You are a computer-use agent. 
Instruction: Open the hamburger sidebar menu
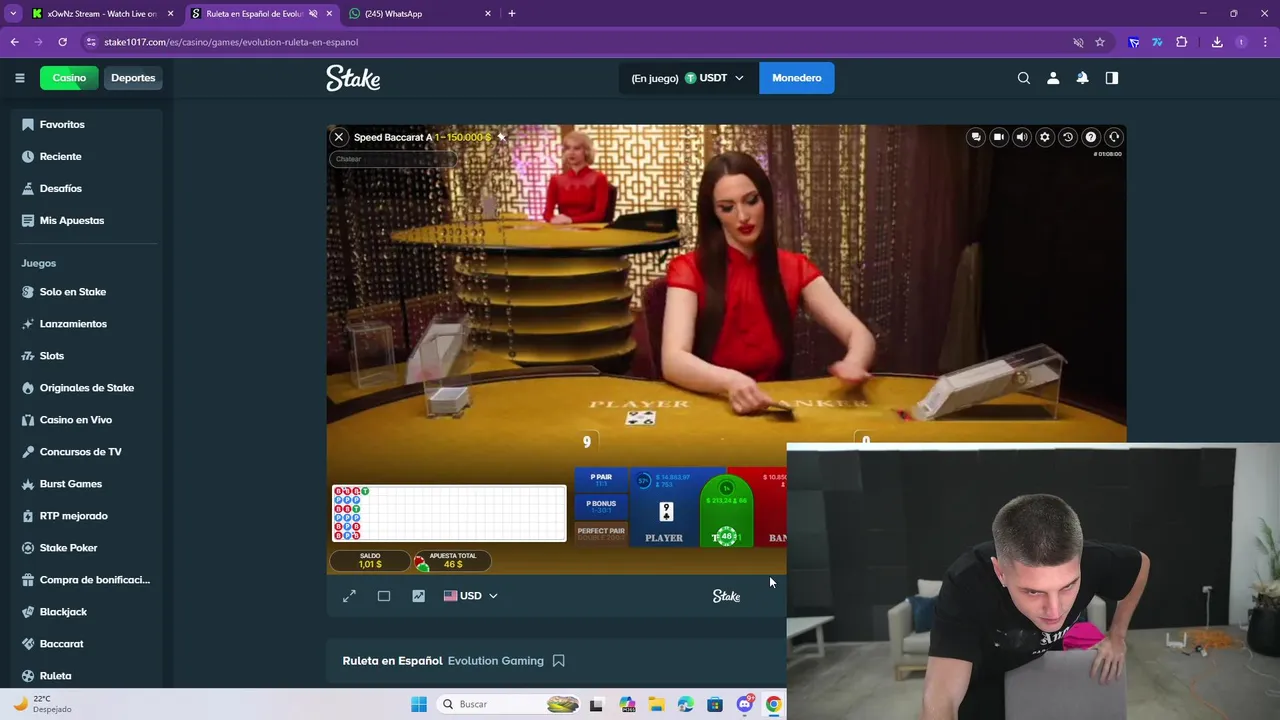click(19, 78)
